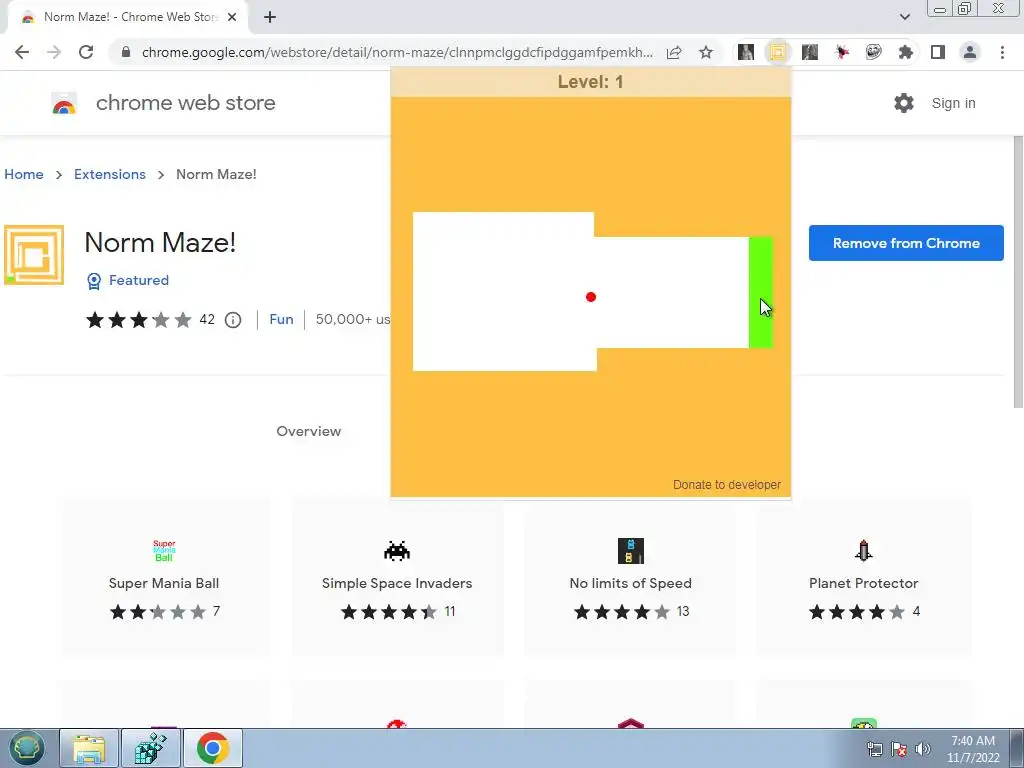1024x768 pixels.
Task: Switch to the Overview tab
Action: [x=308, y=431]
